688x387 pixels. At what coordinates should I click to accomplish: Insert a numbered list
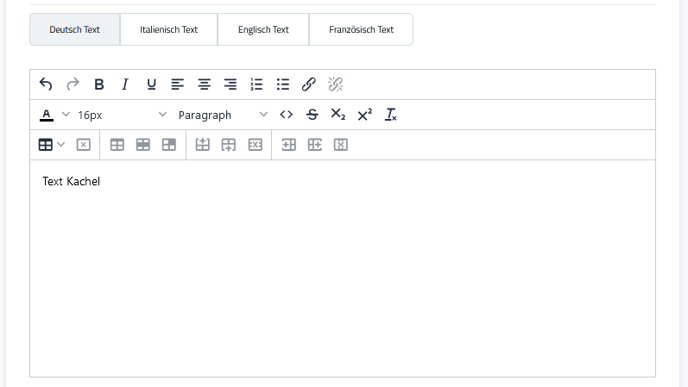click(x=257, y=84)
